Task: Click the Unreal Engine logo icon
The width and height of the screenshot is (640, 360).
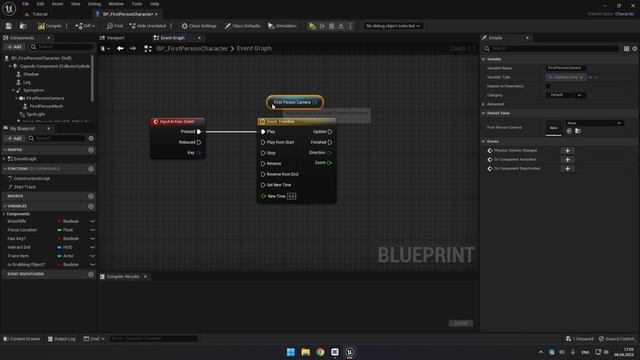Action: point(9,9)
